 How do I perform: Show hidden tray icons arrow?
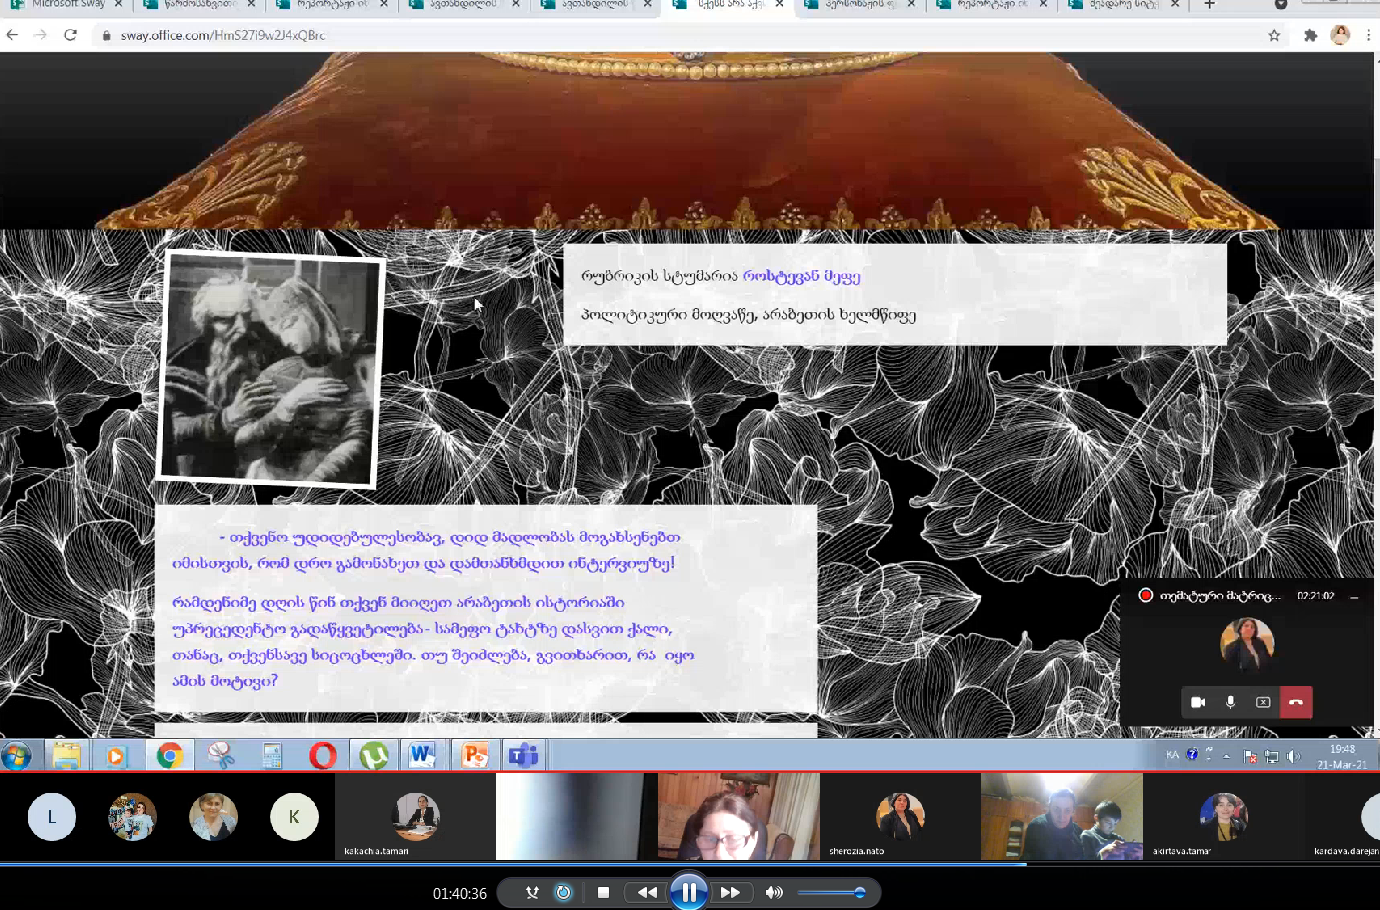(1226, 756)
